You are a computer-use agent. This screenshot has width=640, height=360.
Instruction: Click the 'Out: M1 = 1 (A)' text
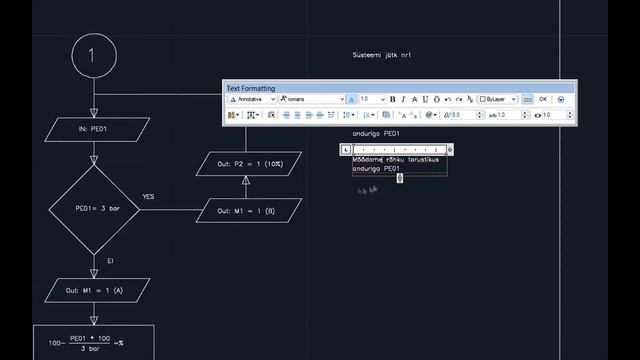pos(94,291)
